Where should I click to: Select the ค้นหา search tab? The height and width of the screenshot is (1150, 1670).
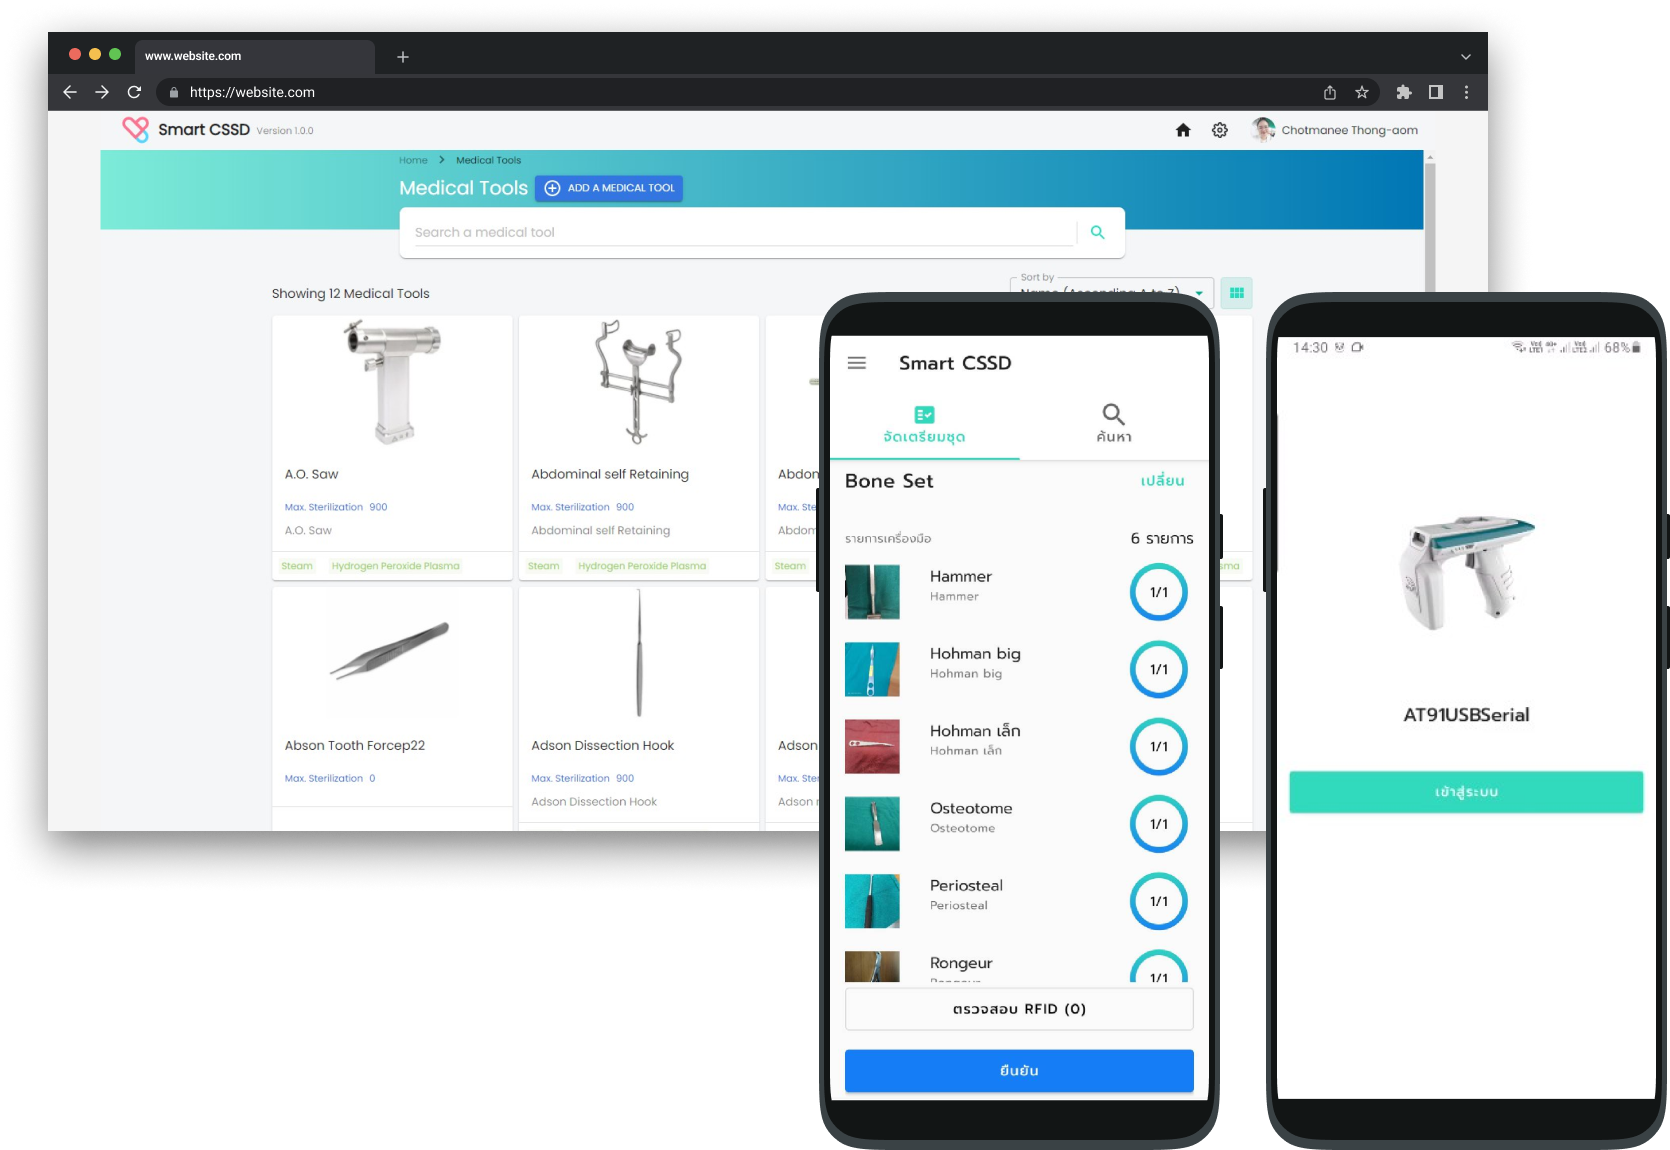(x=1113, y=424)
